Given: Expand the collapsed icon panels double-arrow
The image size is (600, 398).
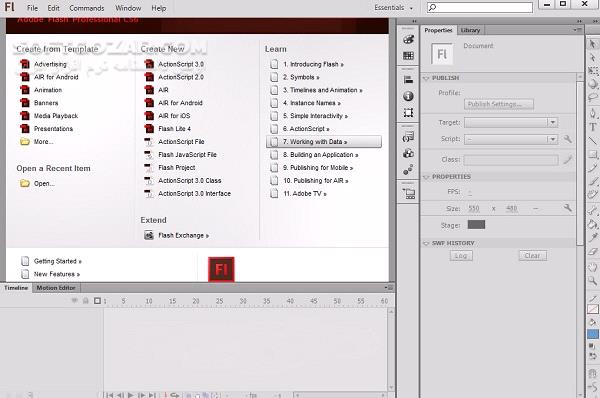Looking at the screenshot, I should (414, 21).
